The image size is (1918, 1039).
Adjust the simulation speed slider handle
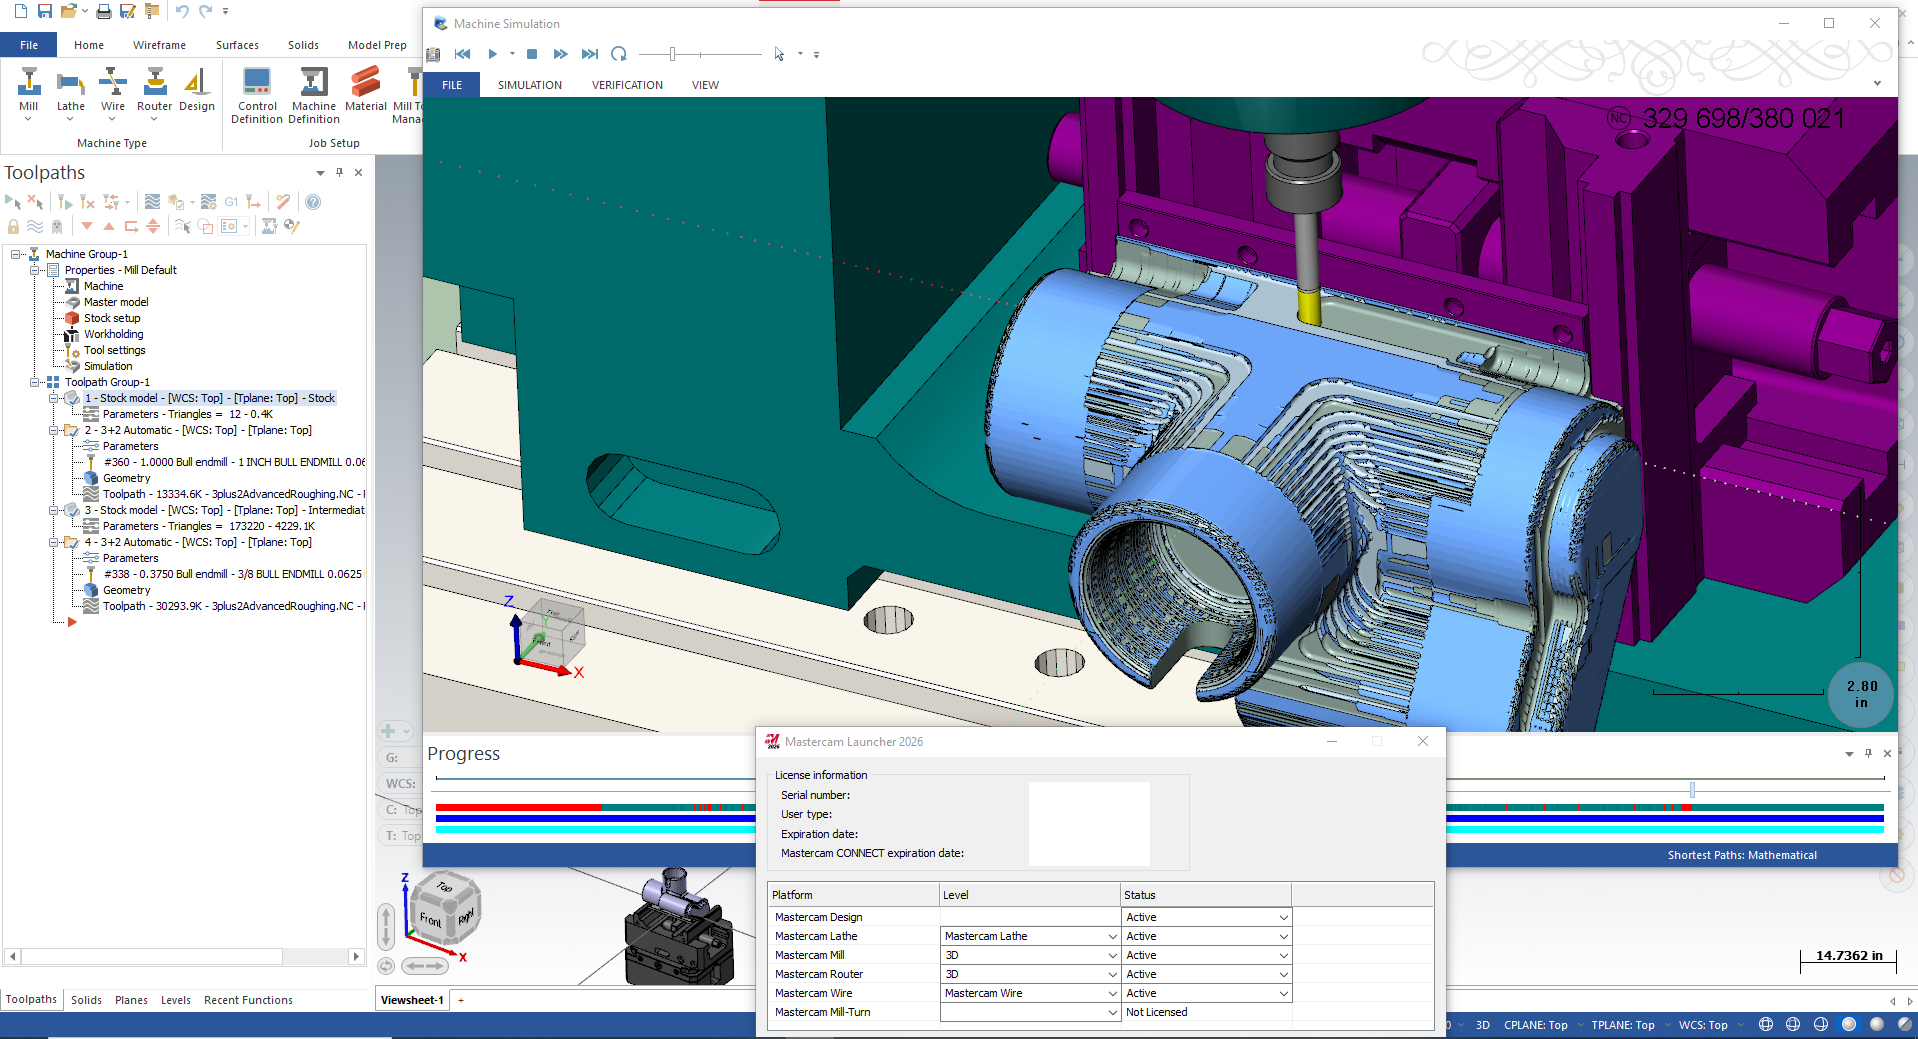pos(673,54)
